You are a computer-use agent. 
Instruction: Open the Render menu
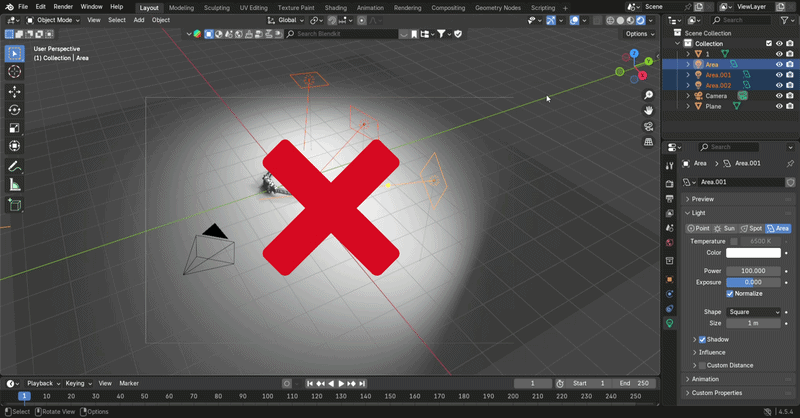coord(63,7)
